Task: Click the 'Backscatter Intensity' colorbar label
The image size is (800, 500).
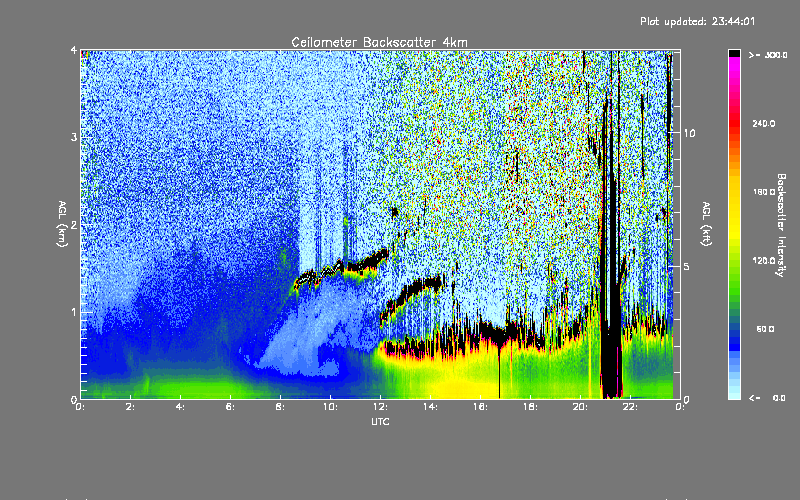Action: point(781,225)
